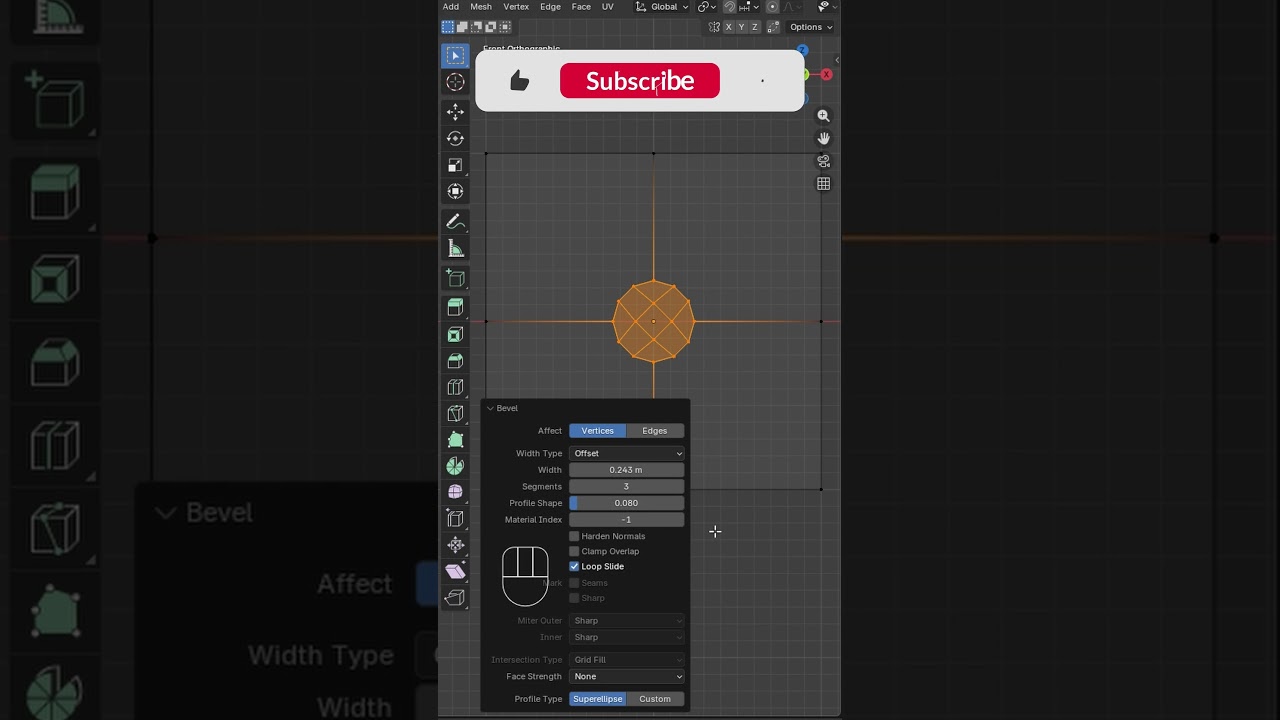Viewport: 1280px width, 720px height.
Task: Open Transform Orientation Global dropdown
Action: point(662,7)
